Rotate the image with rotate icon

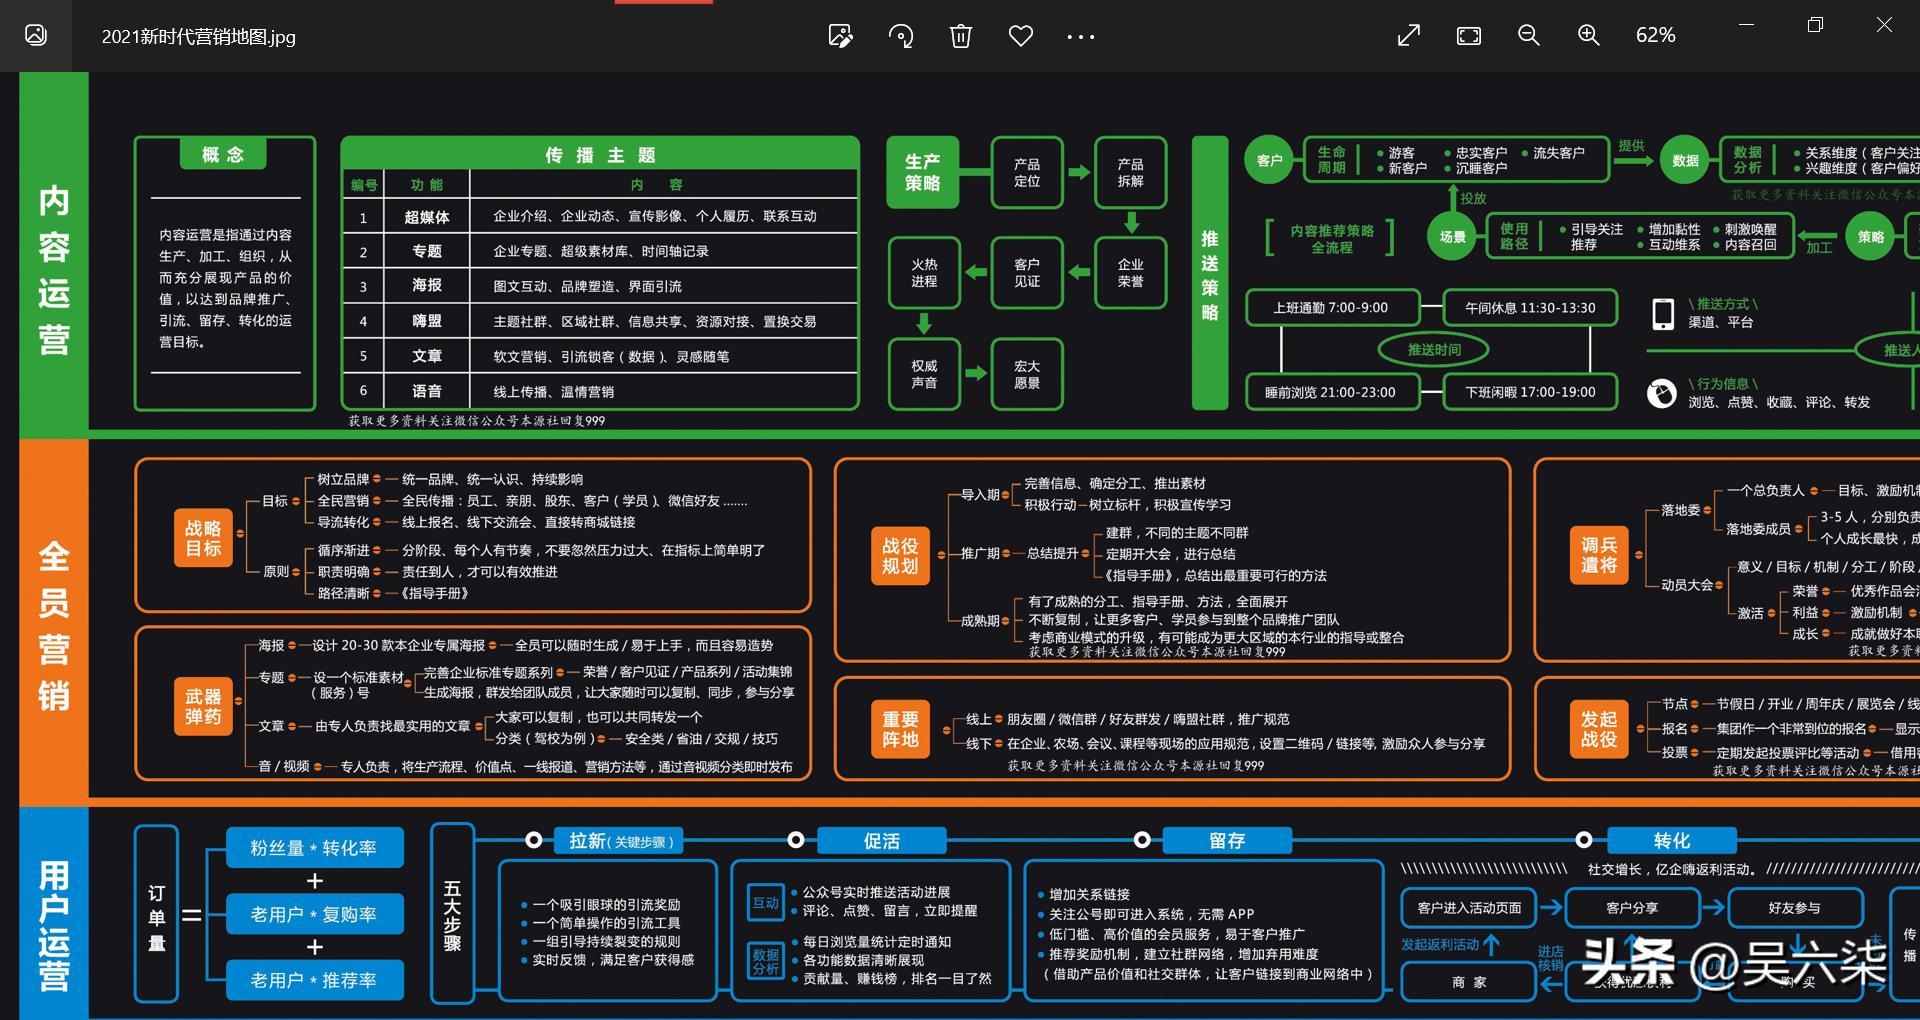[901, 36]
